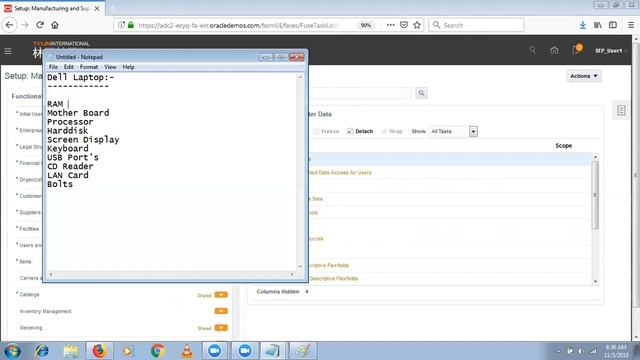
Task: Open Inventory Management orange dropdown
Action: click(x=221, y=311)
